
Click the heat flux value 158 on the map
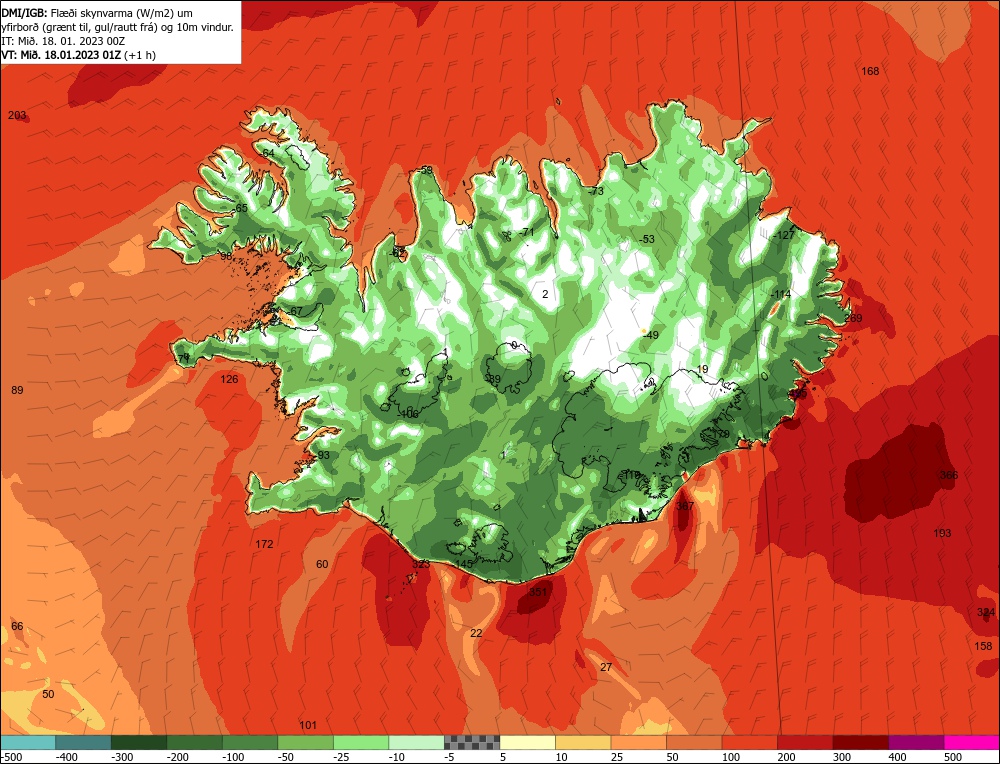pyautogui.click(x=983, y=647)
